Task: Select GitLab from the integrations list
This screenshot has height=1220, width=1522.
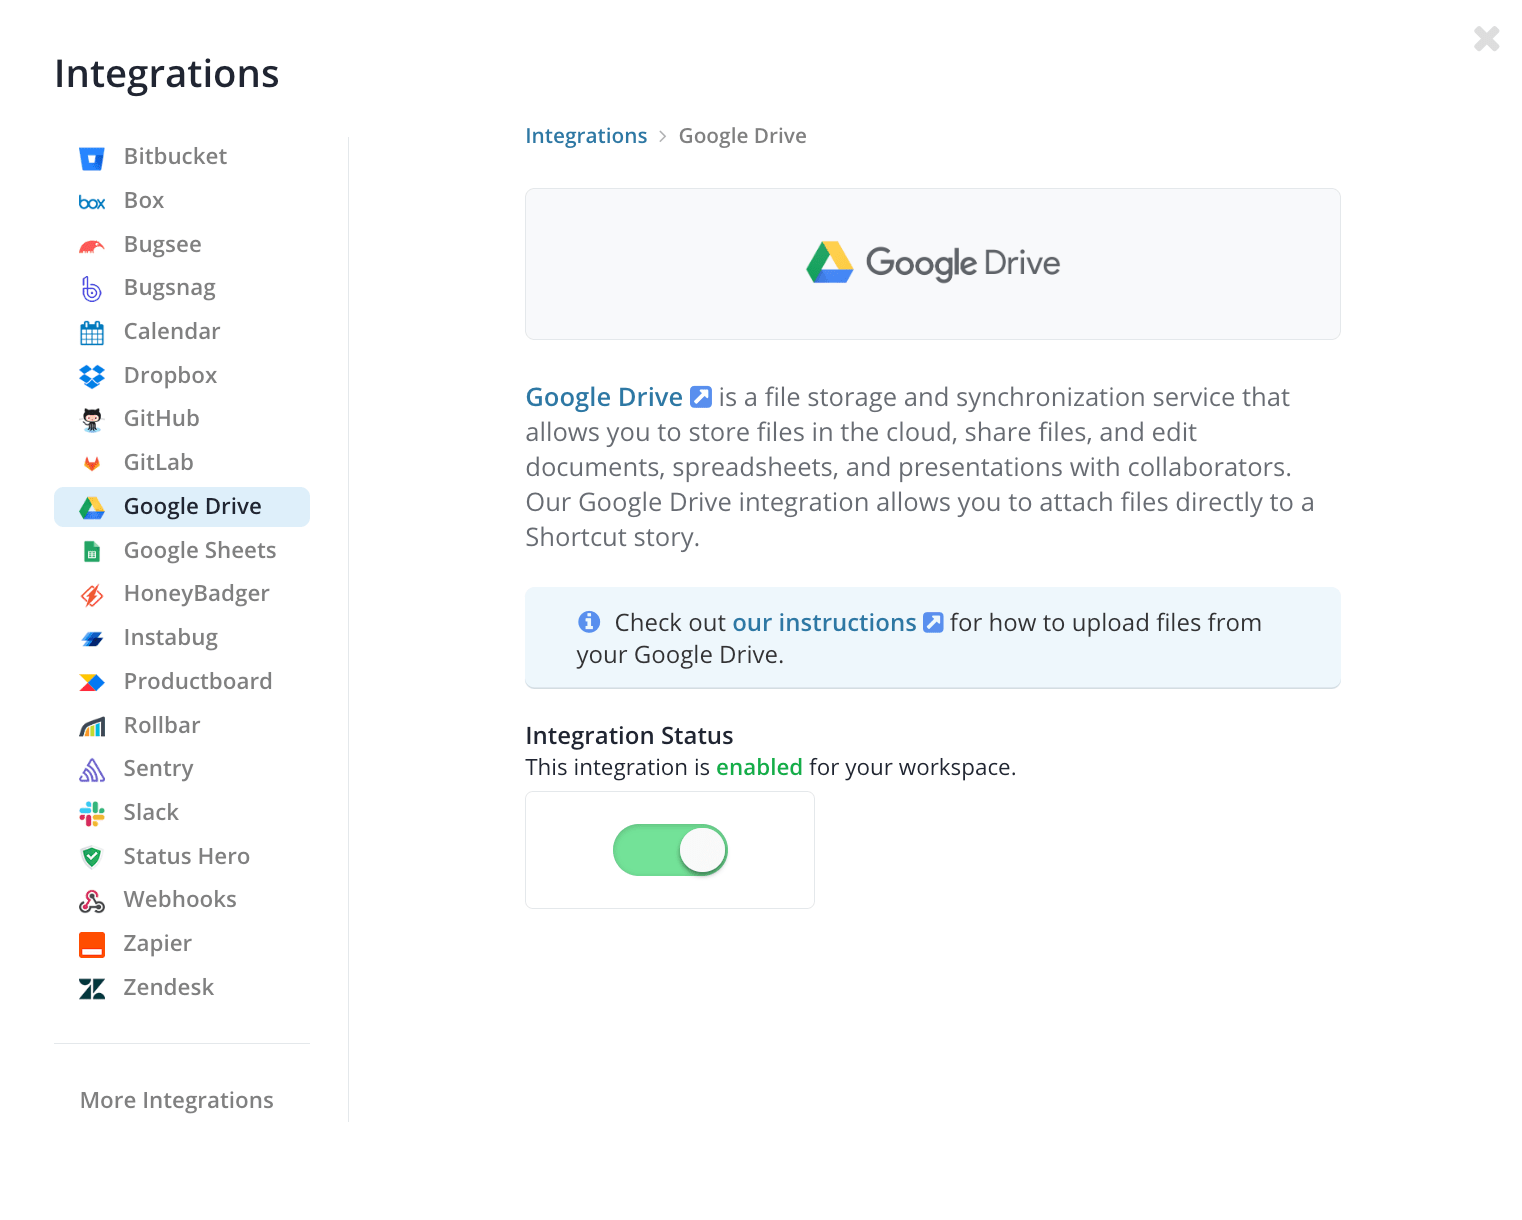Action: pyautogui.click(x=158, y=462)
